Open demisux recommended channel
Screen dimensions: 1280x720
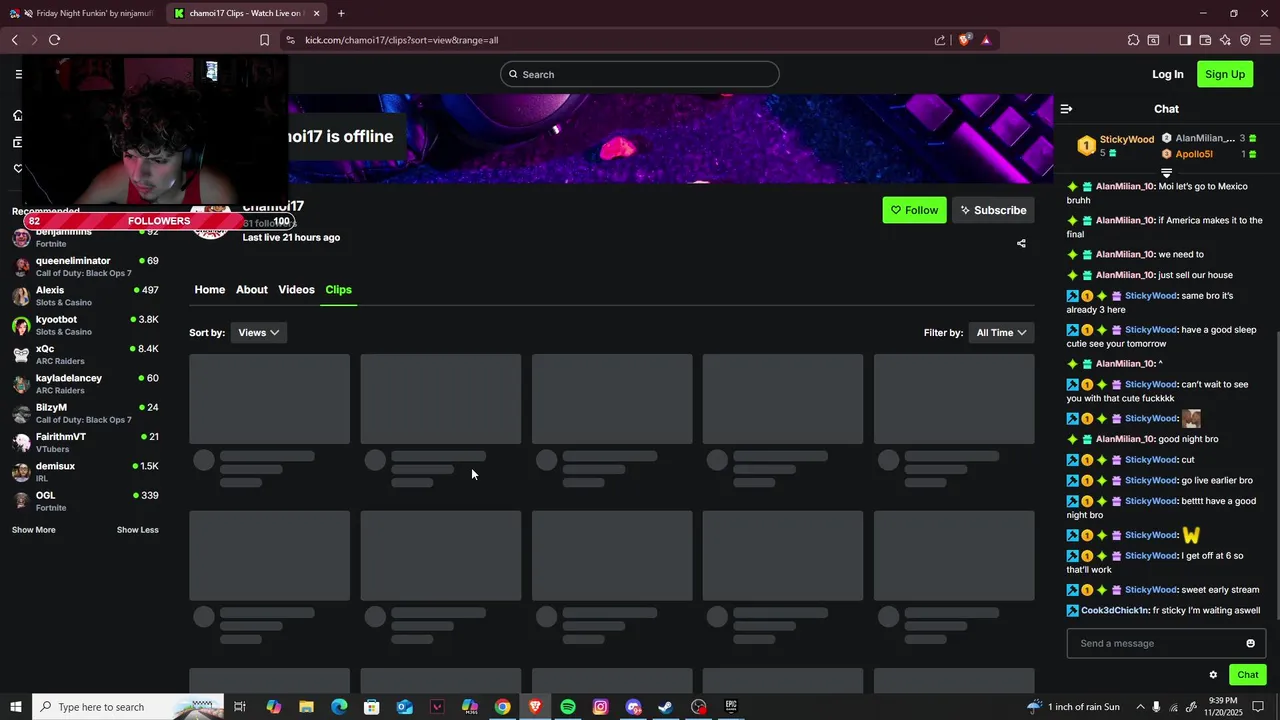coord(85,472)
